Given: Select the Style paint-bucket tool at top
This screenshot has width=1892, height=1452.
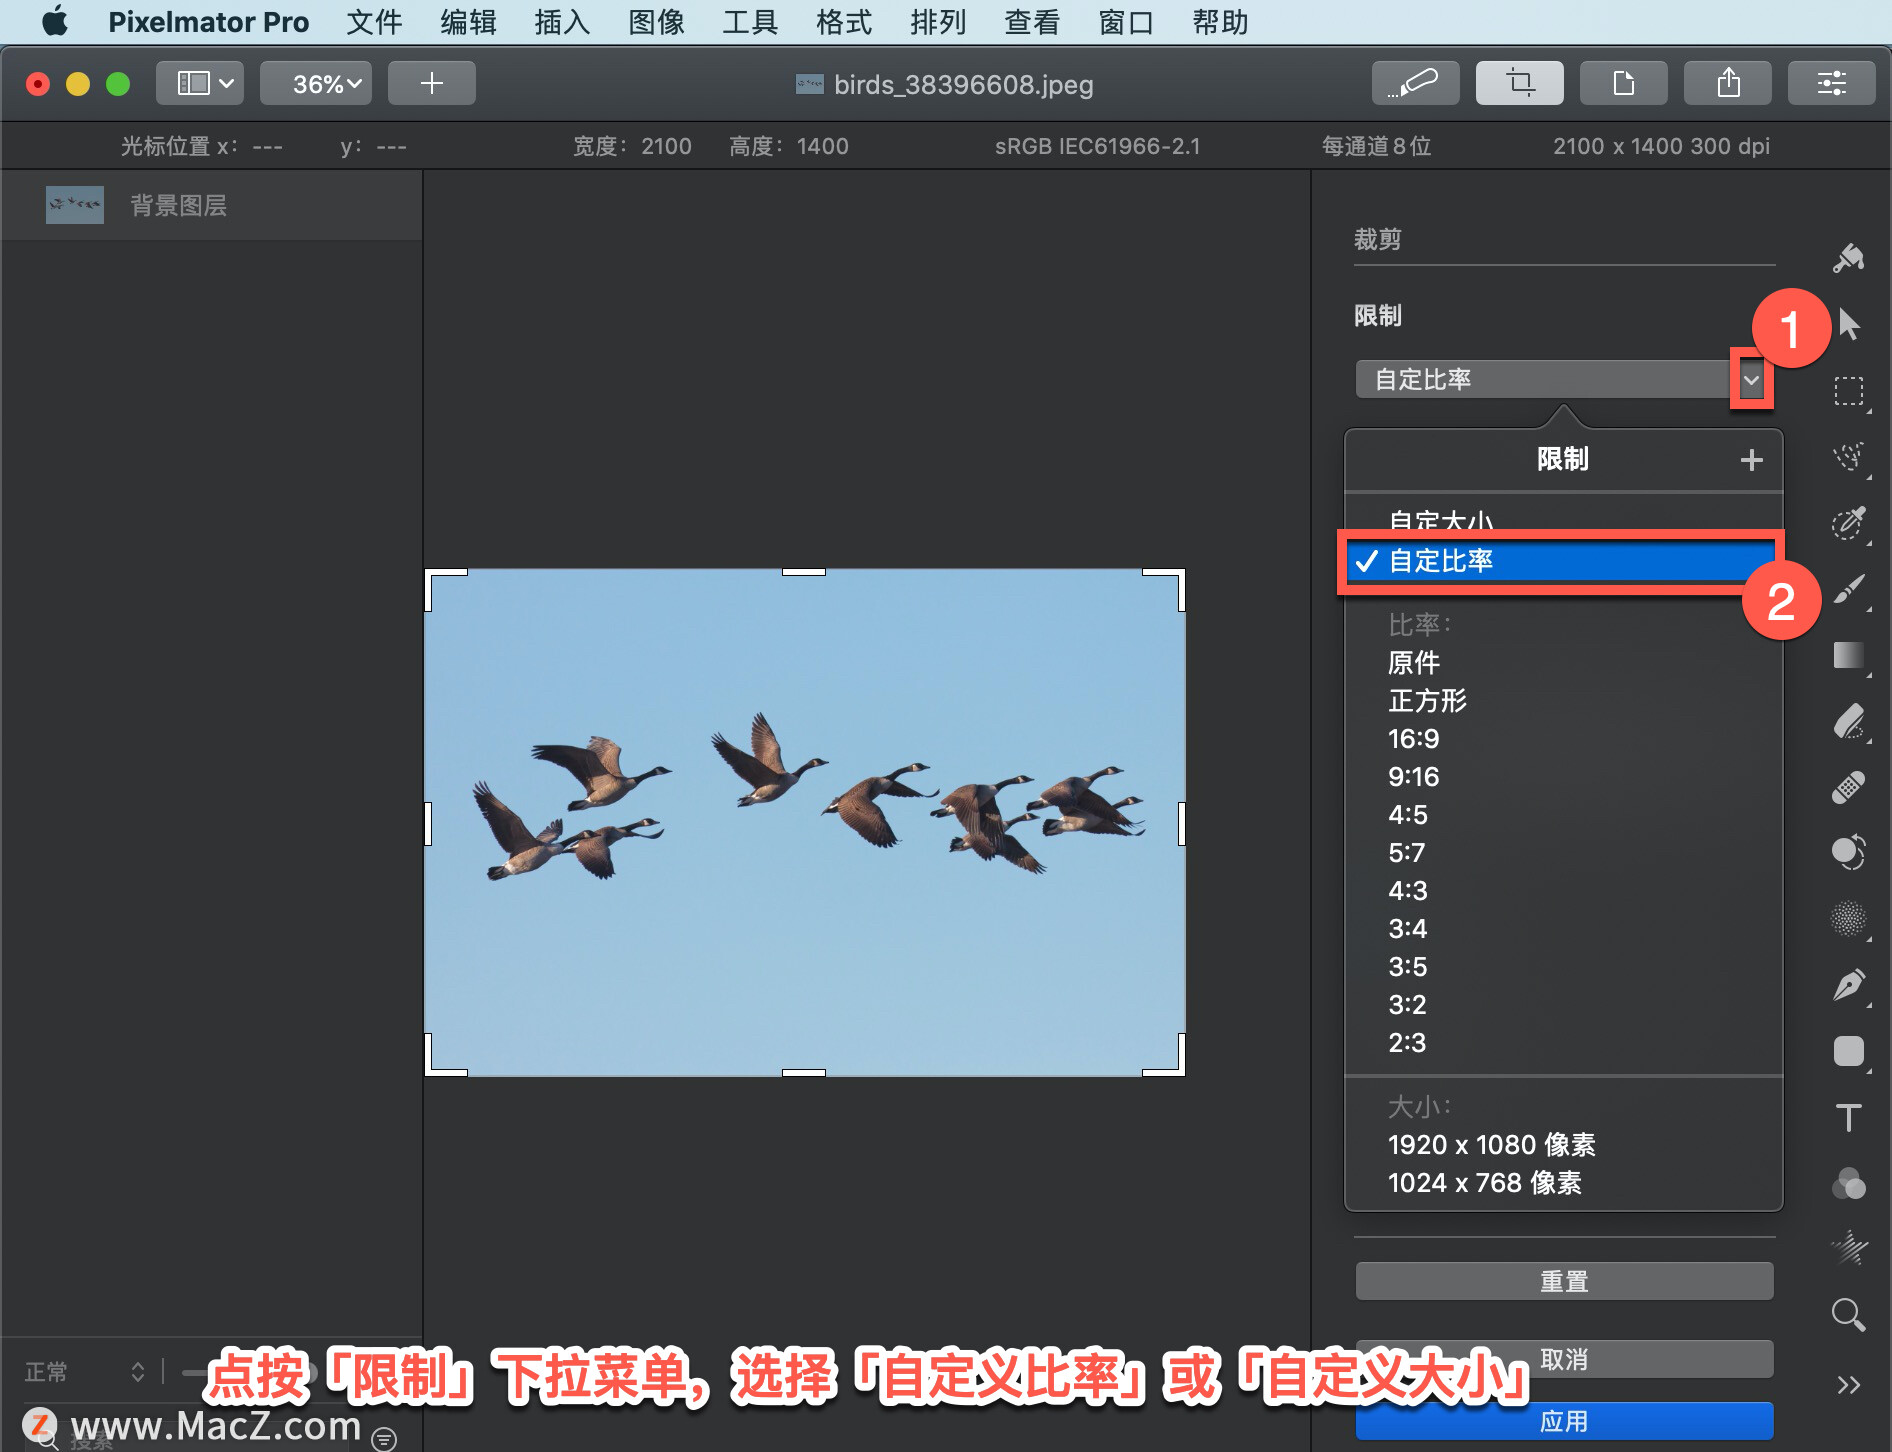Looking at the screenshot, I should (1849, 257).
